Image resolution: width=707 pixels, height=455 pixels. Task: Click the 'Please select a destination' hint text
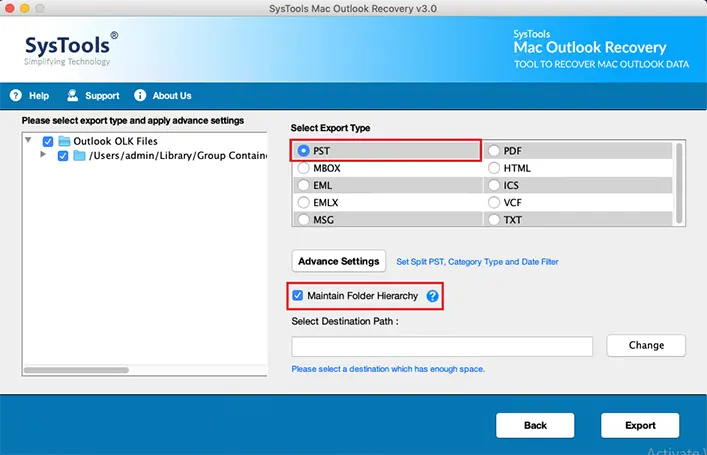[388, 369]
